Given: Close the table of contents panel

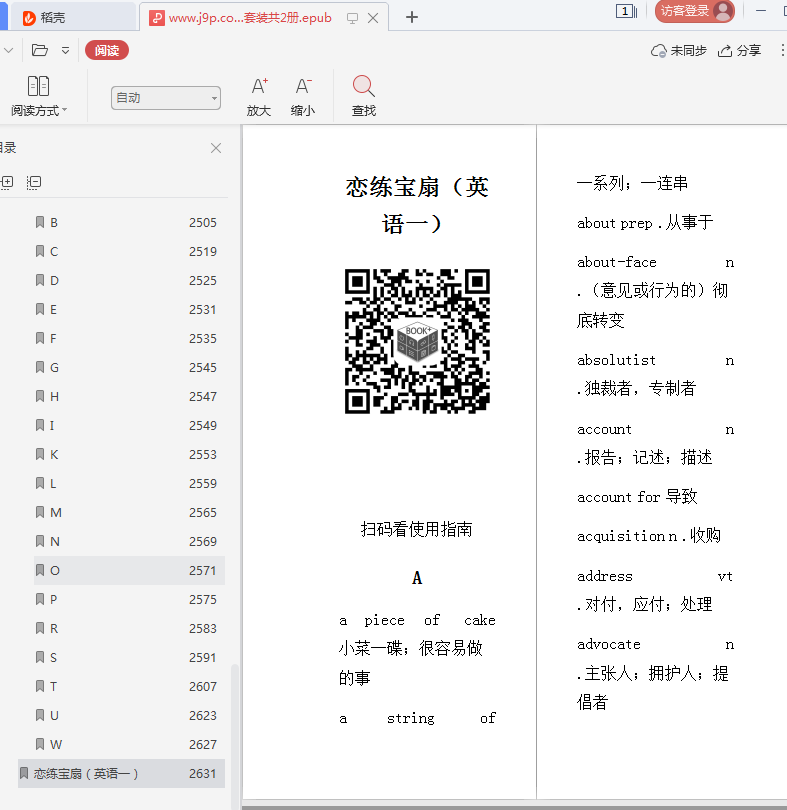Looking at the screenshot, I should (216, 148).
